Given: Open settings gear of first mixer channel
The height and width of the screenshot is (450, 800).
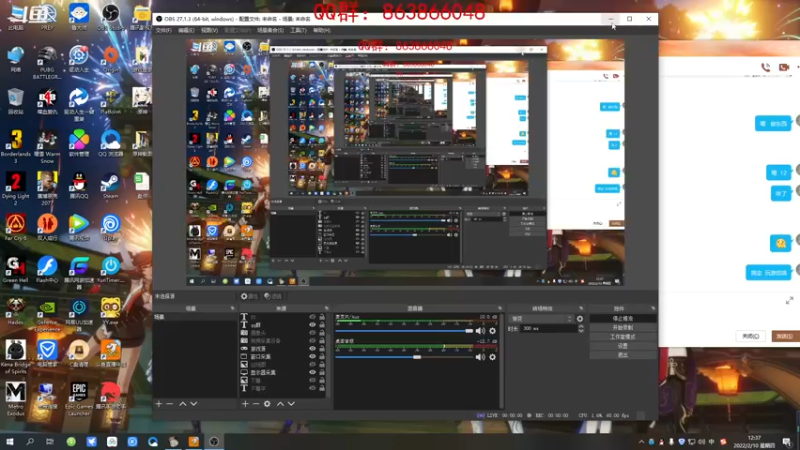Looking at the screenshot, I should pos(492,331).
